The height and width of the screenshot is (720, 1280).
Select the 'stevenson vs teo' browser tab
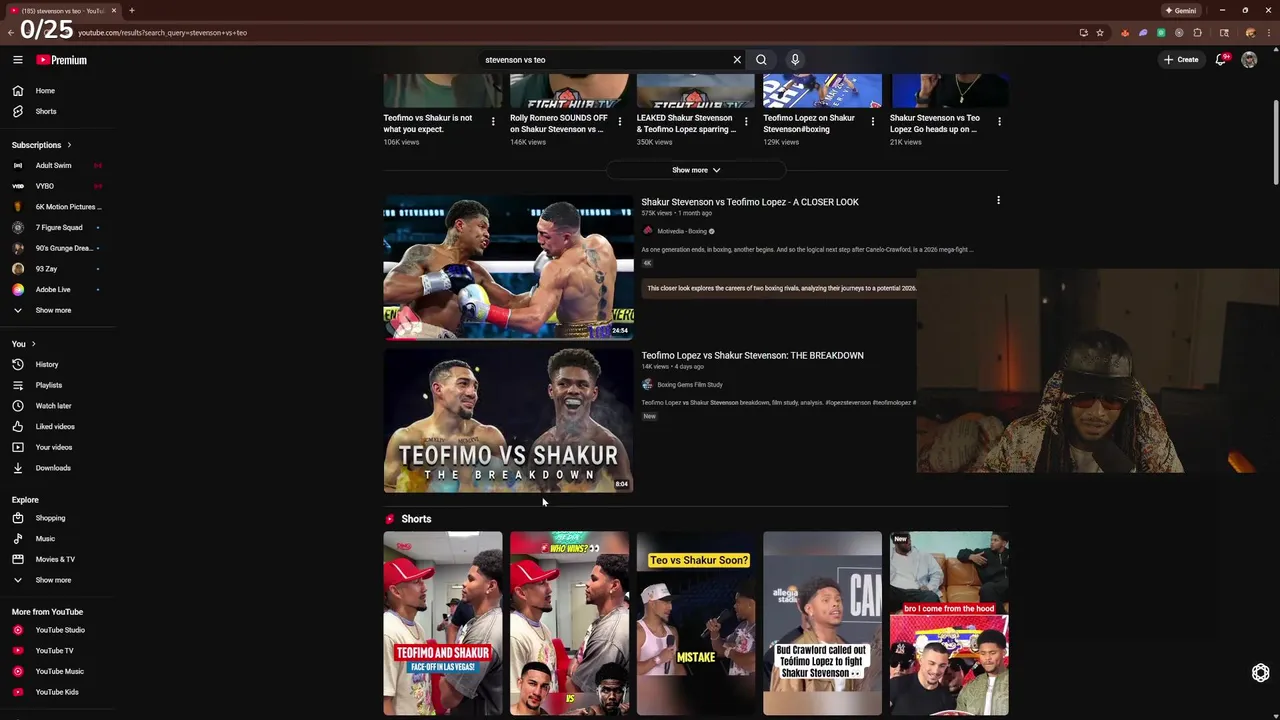click(x=62, y=10)
